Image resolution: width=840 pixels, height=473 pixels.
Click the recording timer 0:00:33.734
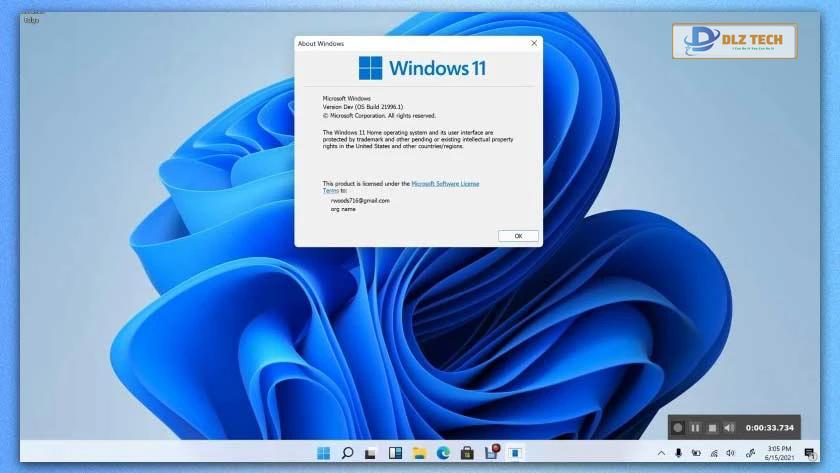(770, 427)
